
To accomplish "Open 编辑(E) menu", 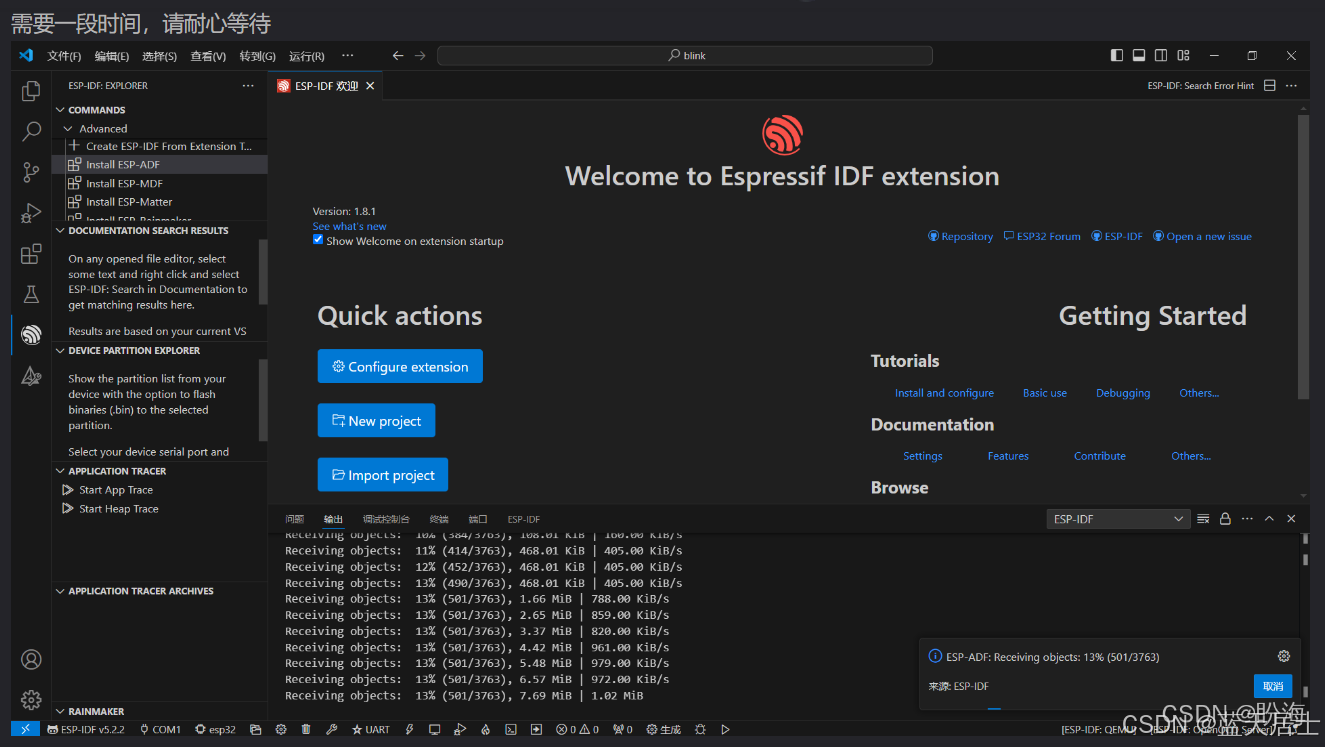I will pos(112,56).
